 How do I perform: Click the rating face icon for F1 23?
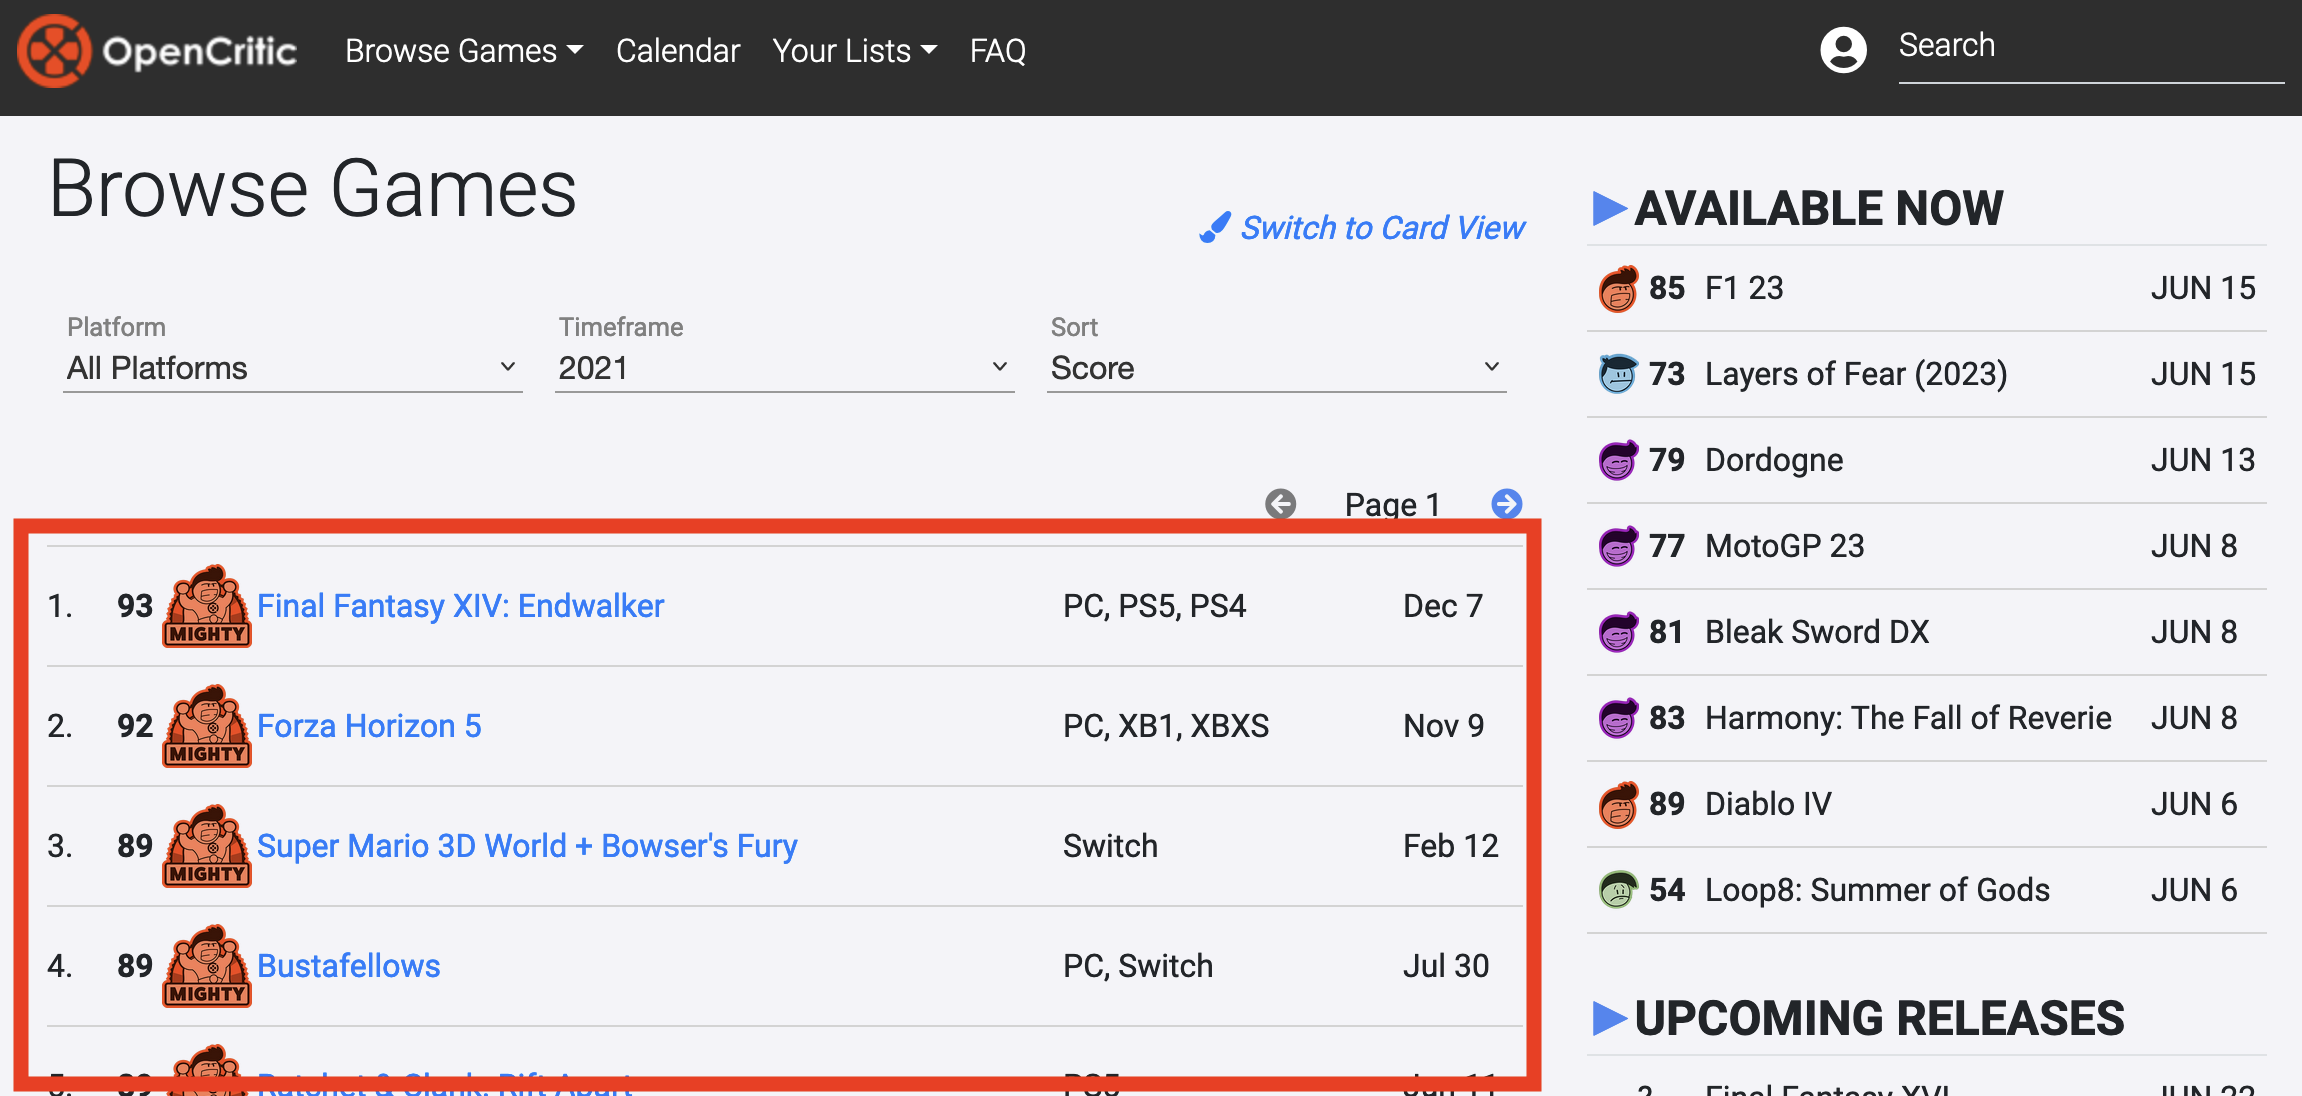tap(1618, 289)
